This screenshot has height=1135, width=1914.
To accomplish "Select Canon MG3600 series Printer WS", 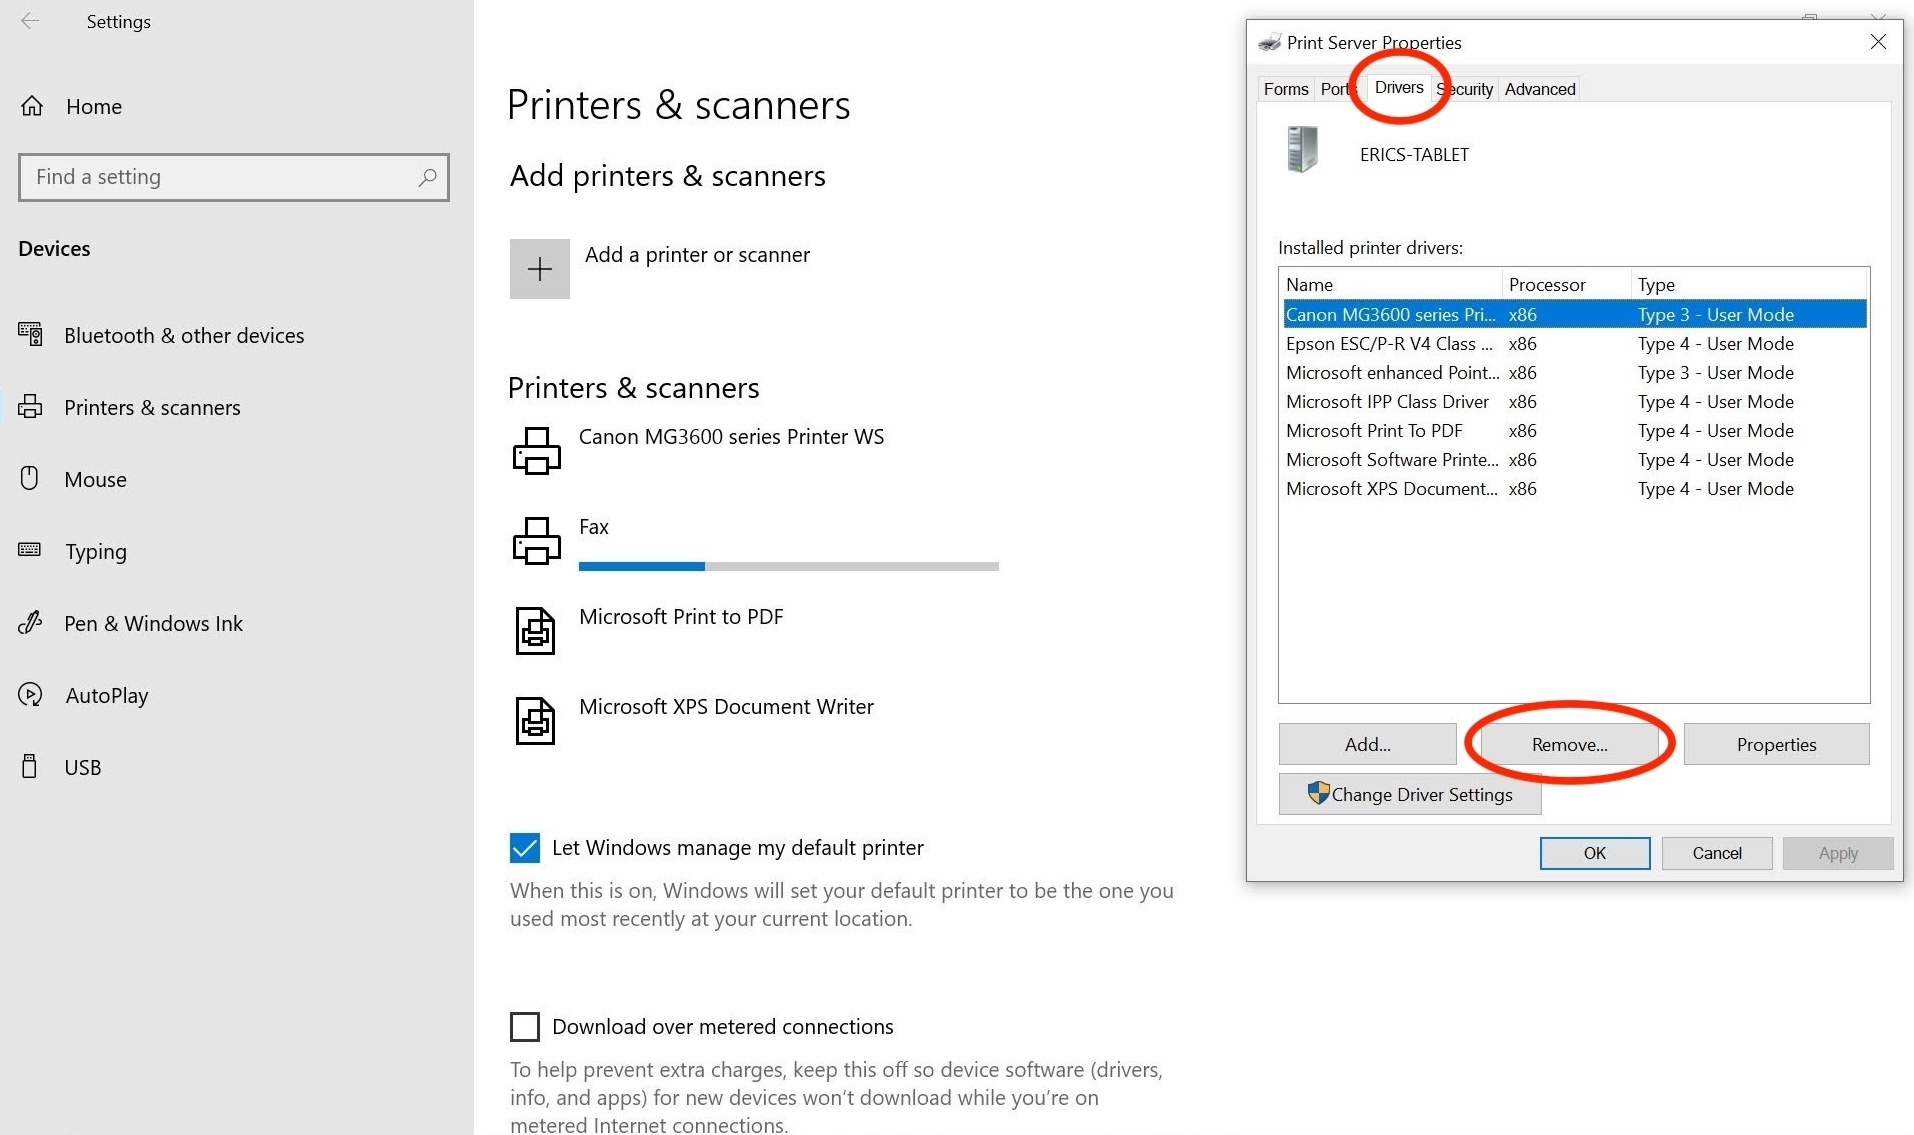I will [x=731, y=437].
